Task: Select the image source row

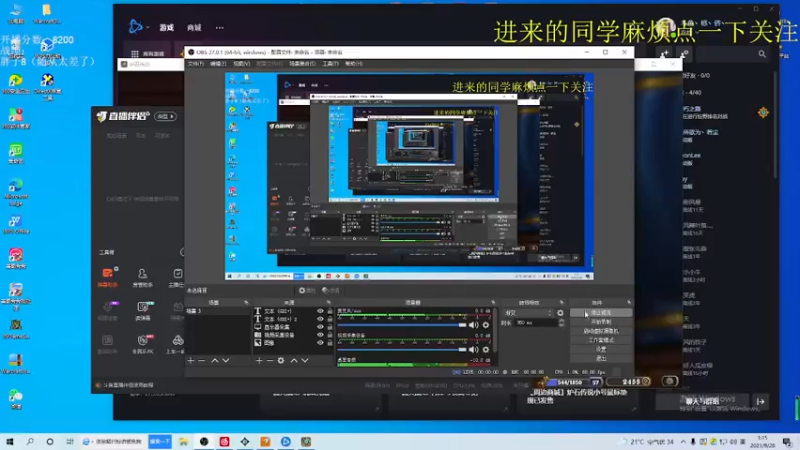Action: tap(293, 343)
